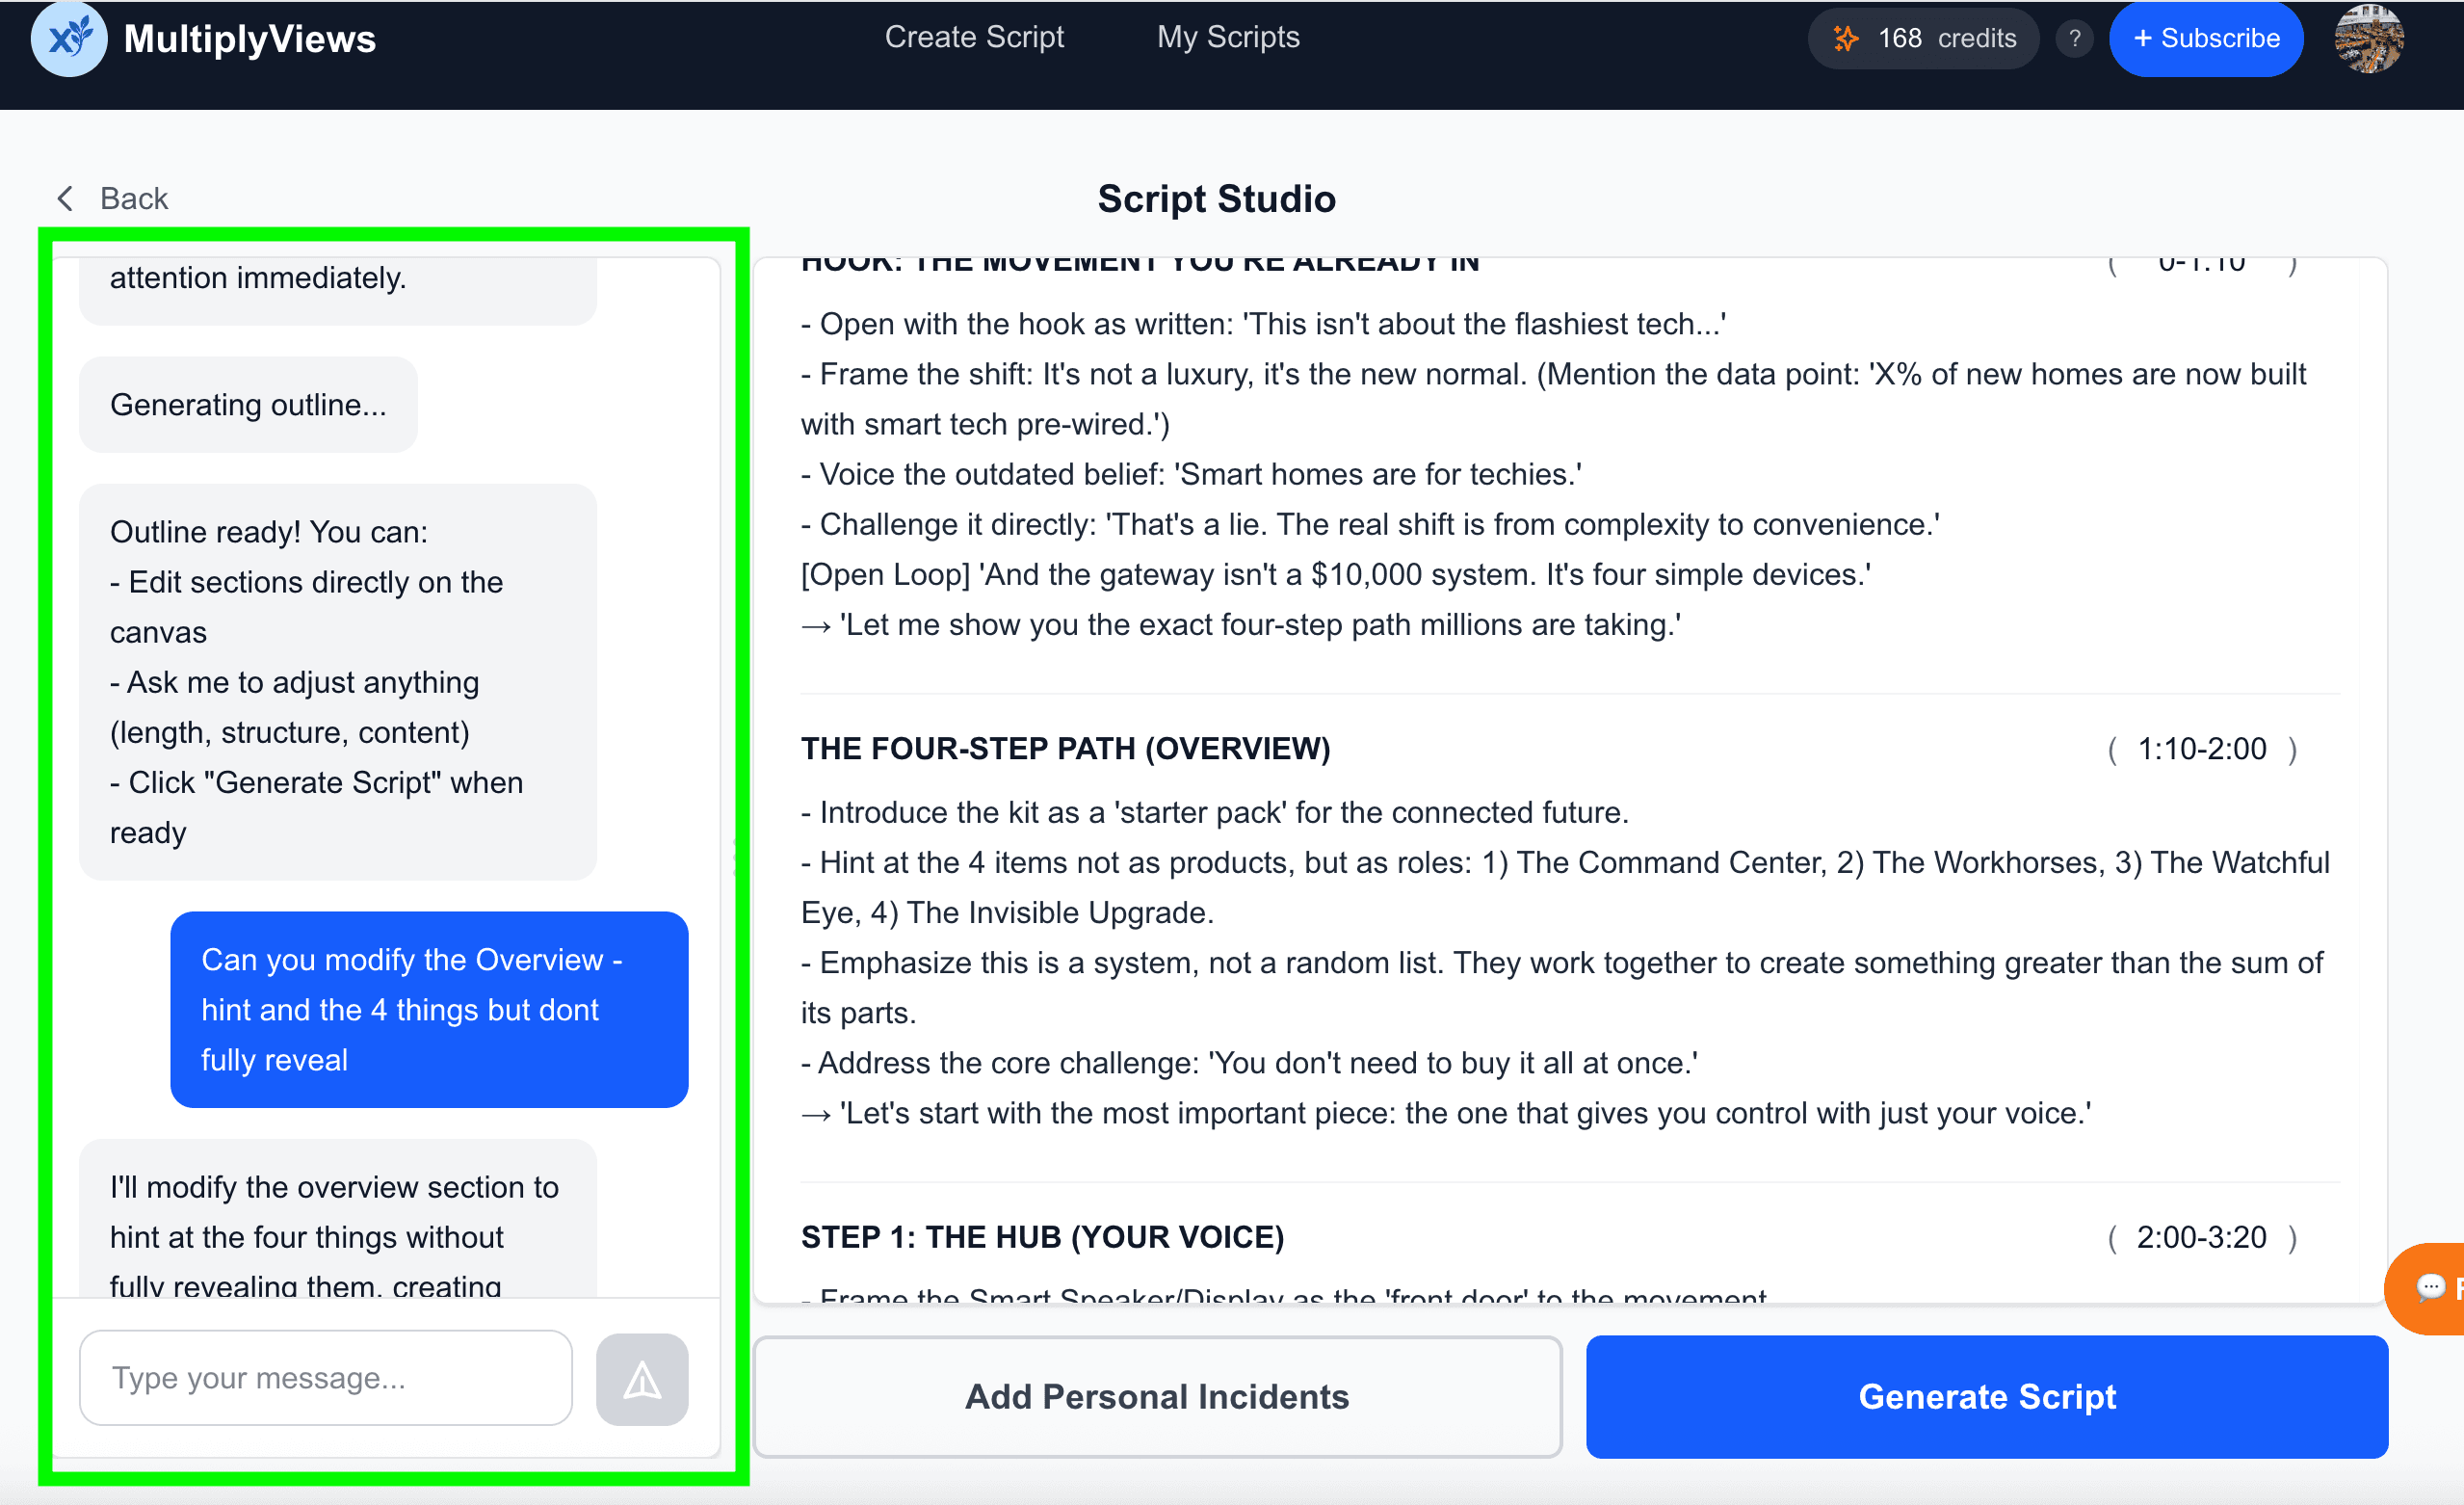Select the blue chat message about the Overview
Viewport: 2464px width, 1505px height.
tap(429, 1010)
